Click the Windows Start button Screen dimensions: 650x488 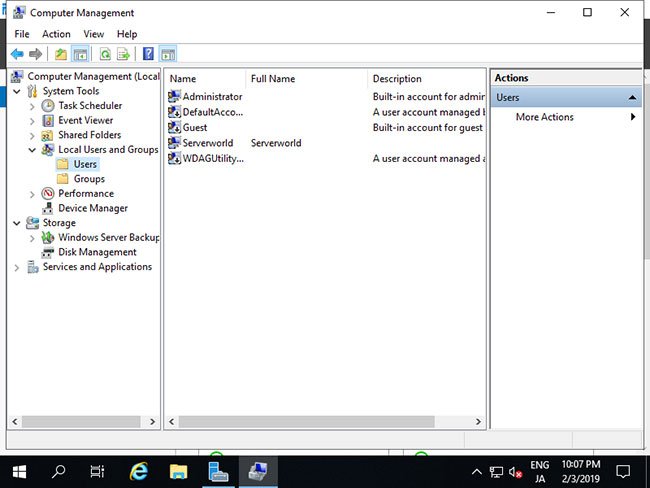19,471
